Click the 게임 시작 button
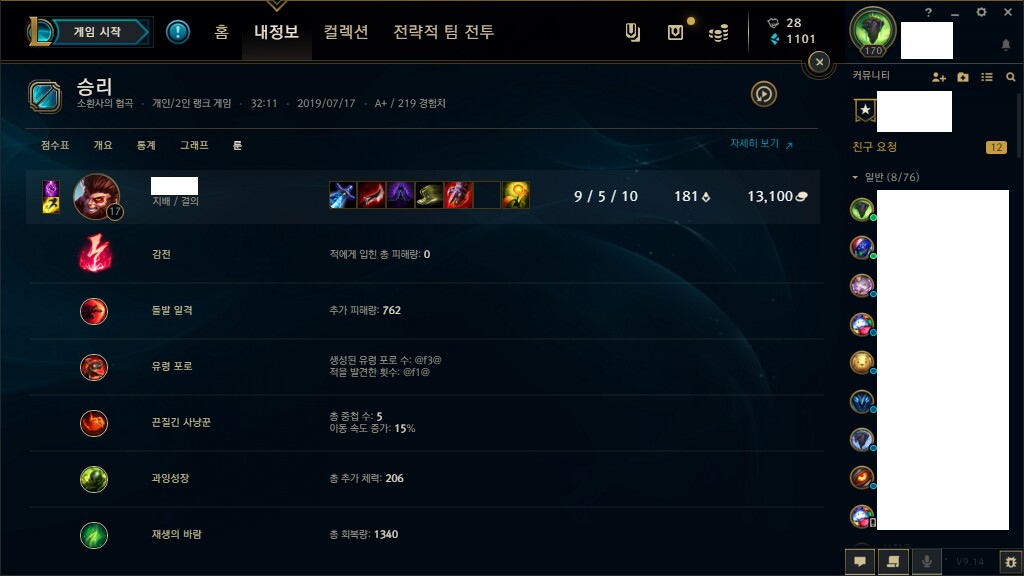1024x576 pixels. coord(97,32)
